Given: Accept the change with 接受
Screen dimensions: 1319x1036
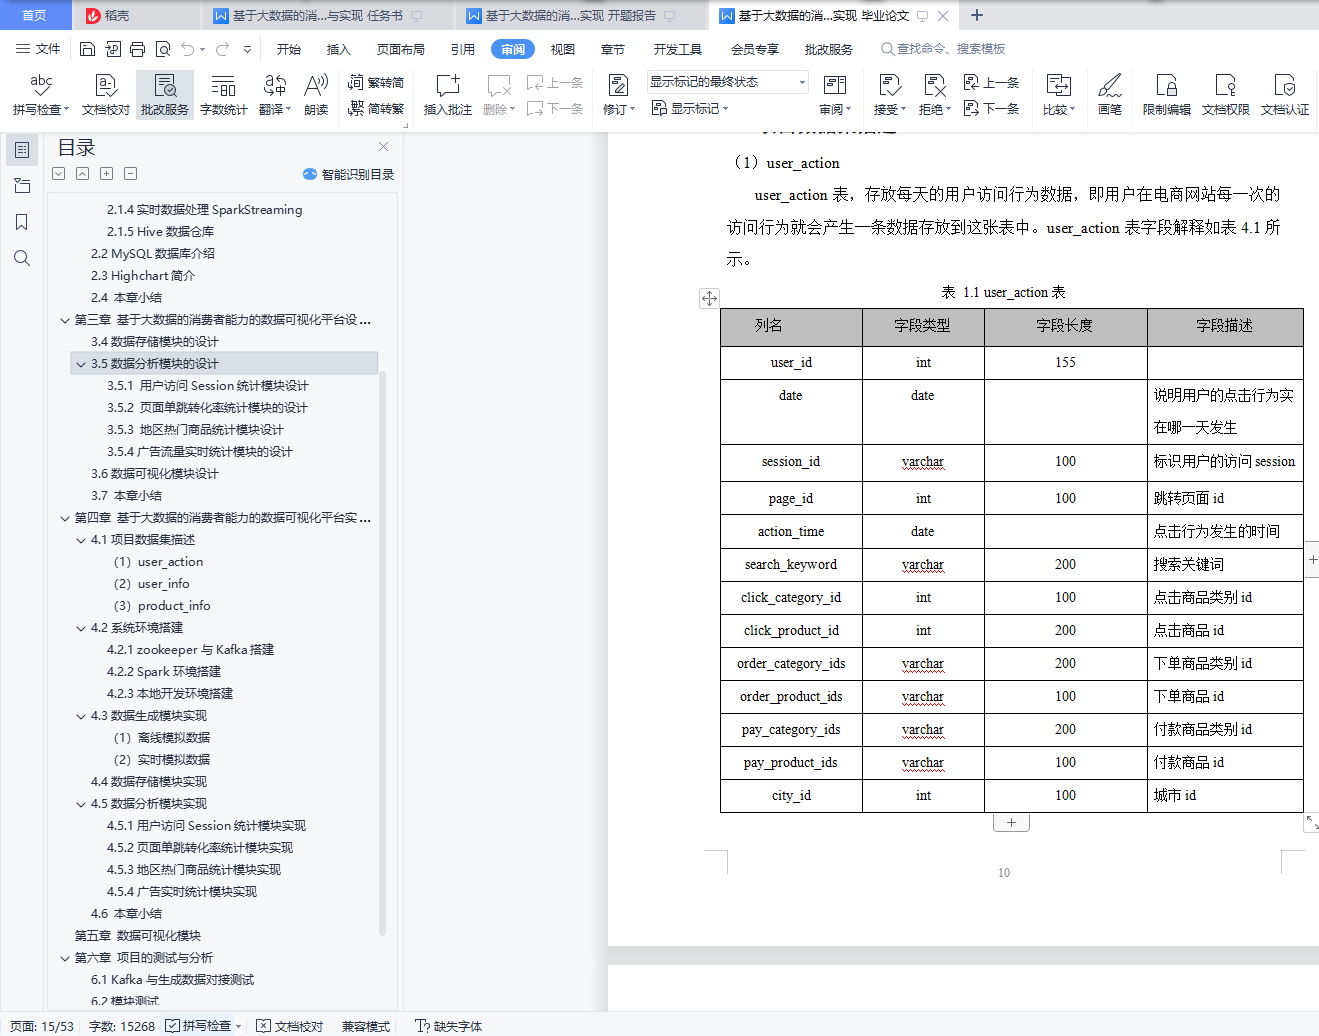Looking at the screenshot, I should pos(889,95).
